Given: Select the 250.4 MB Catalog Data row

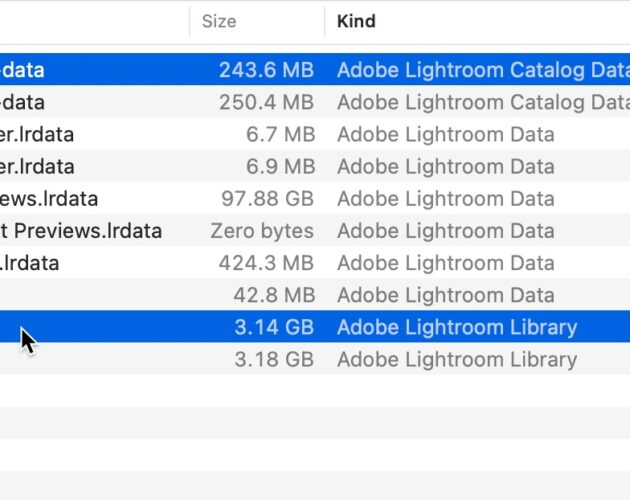Looking at the screenshot, I should point(315,101).
